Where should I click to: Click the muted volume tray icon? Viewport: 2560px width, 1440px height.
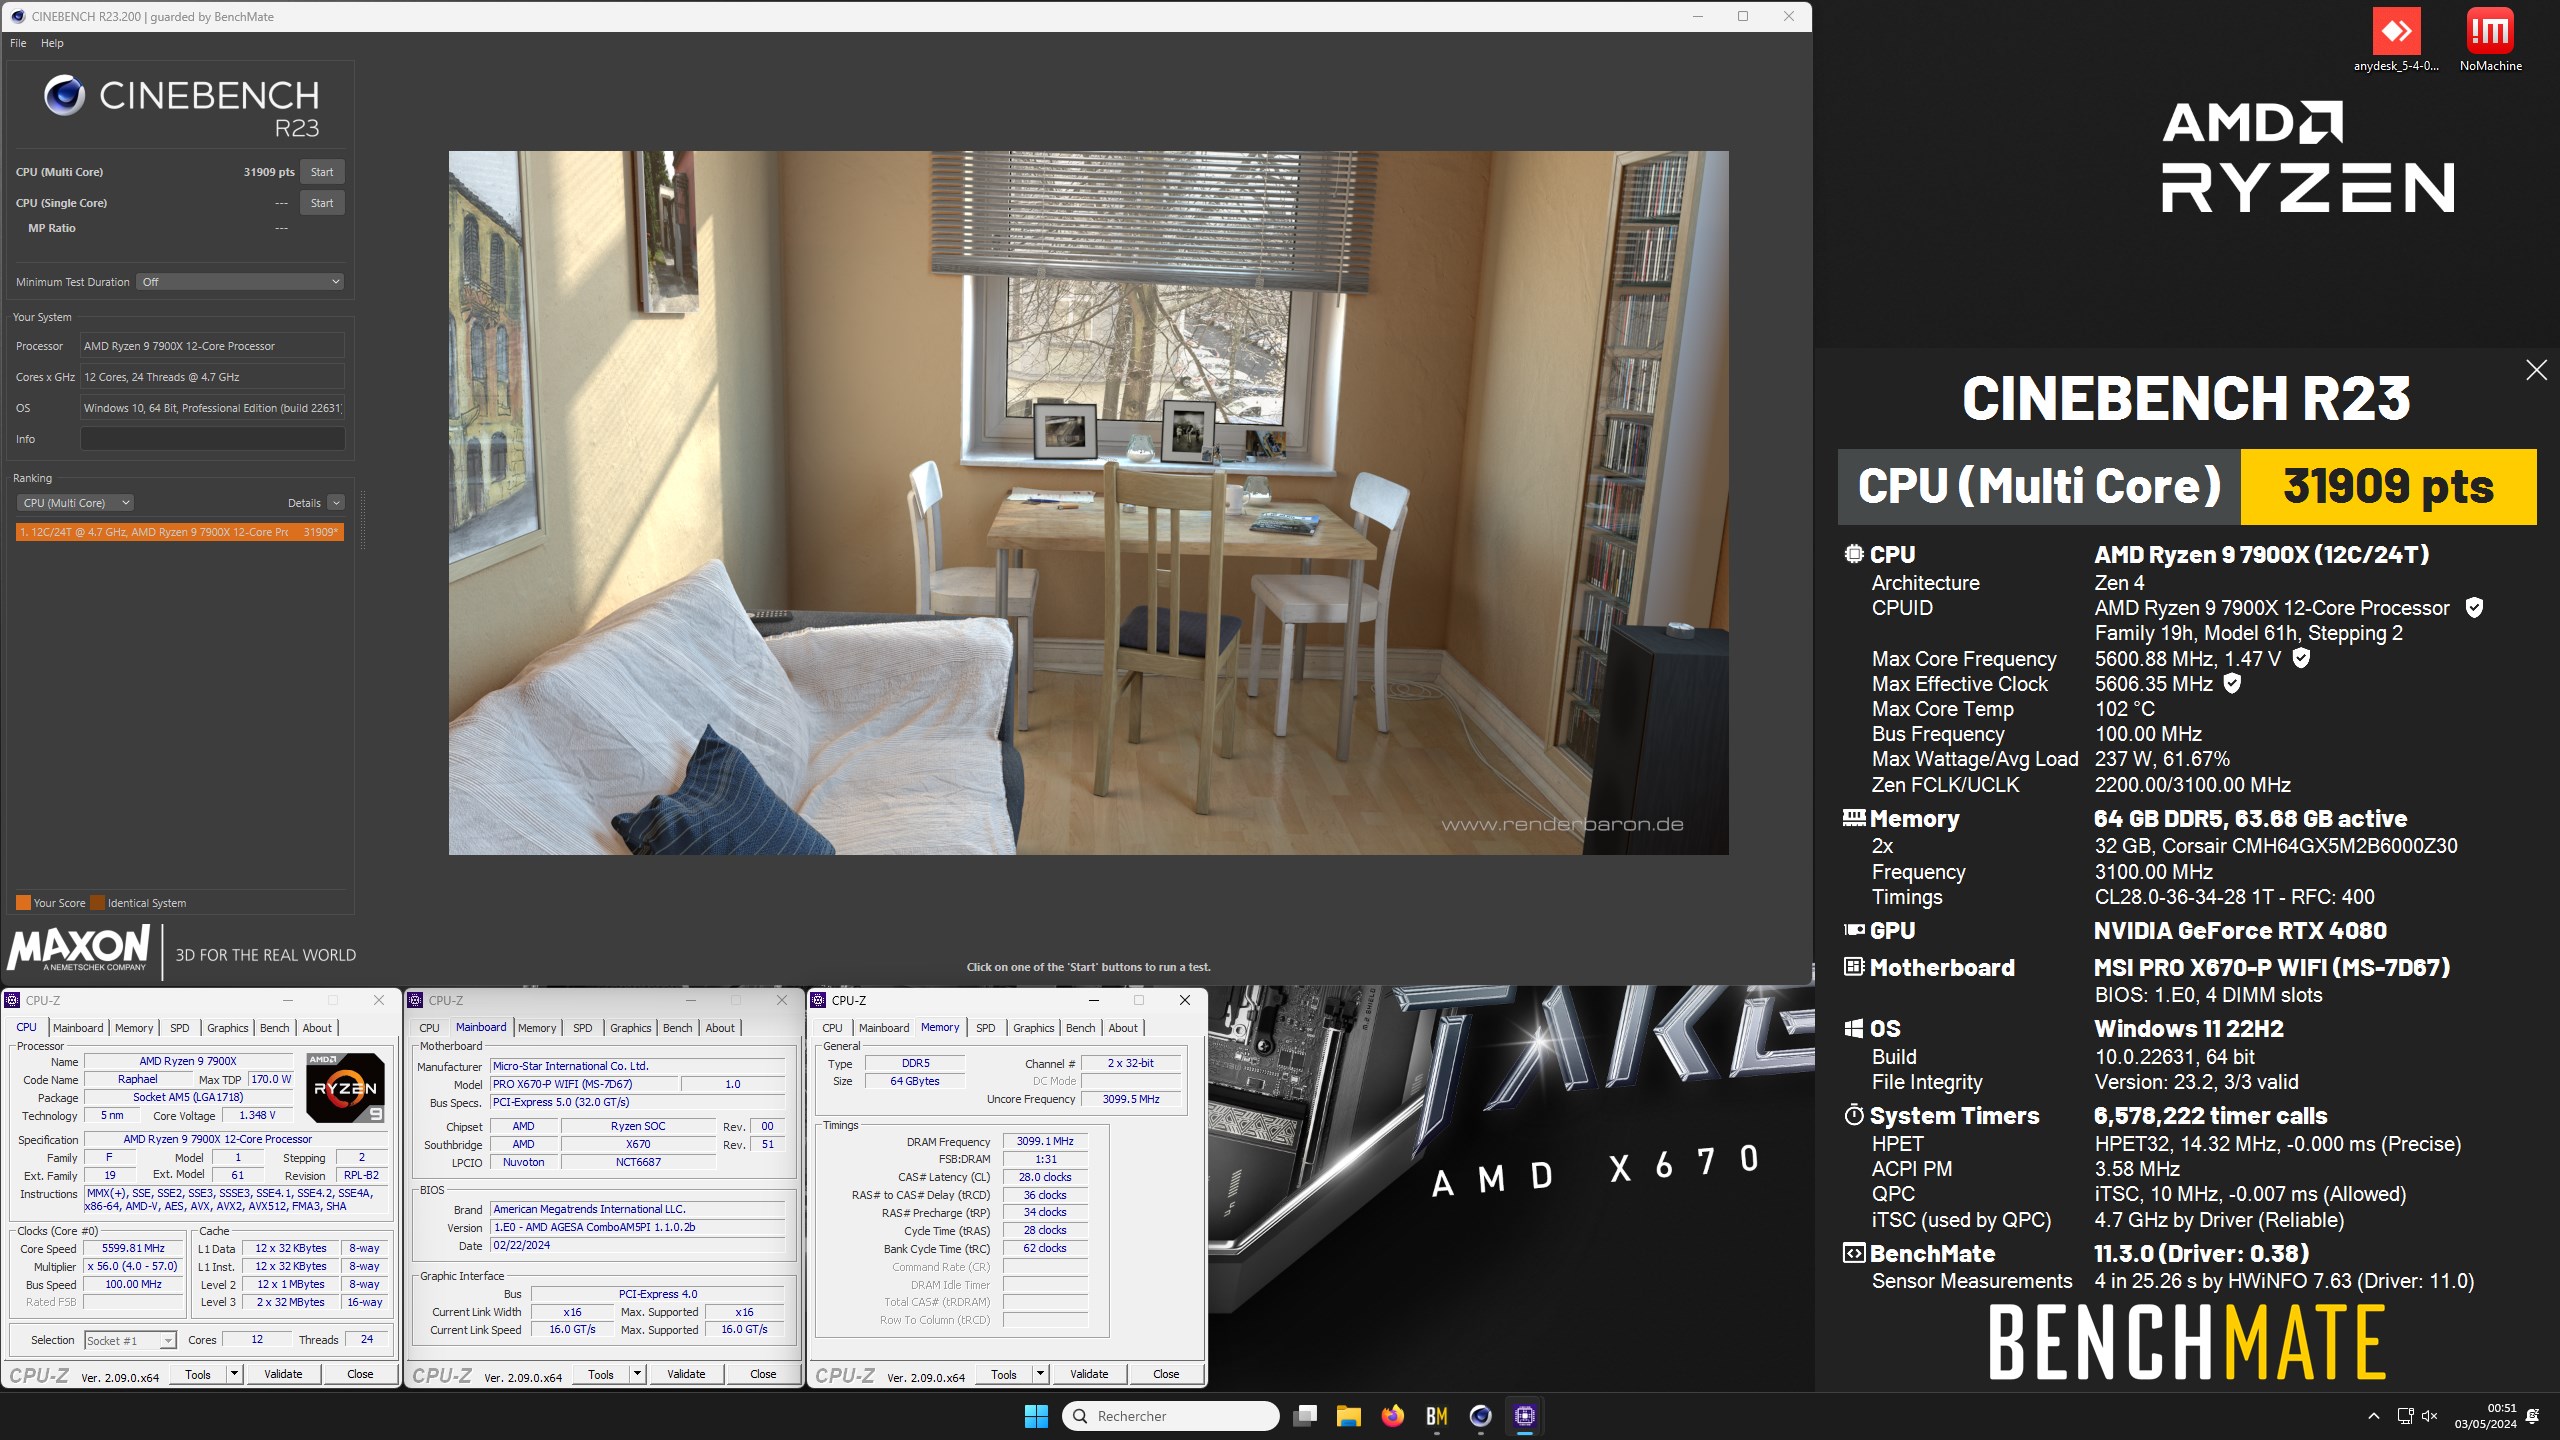pos(2429,1416)
